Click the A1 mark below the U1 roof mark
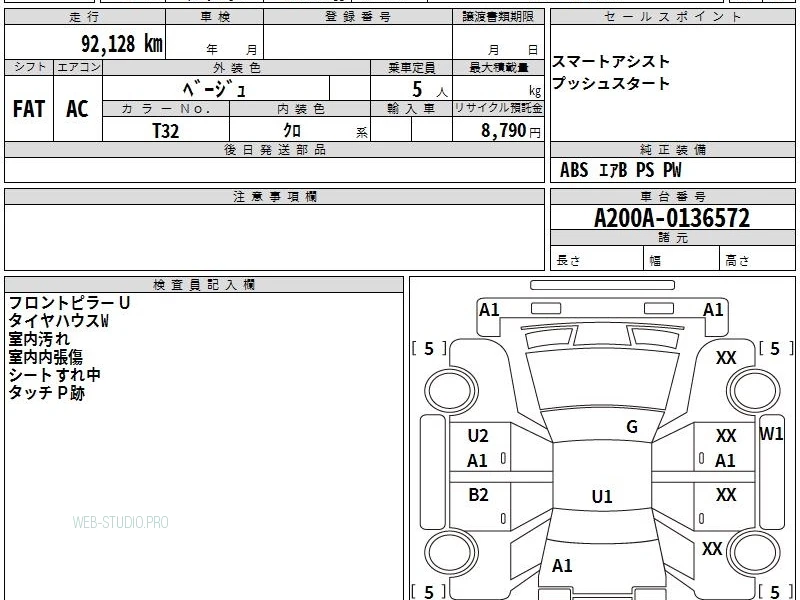Screen dimensions: 800x600 pyautogui.click(x=562, y=565)
